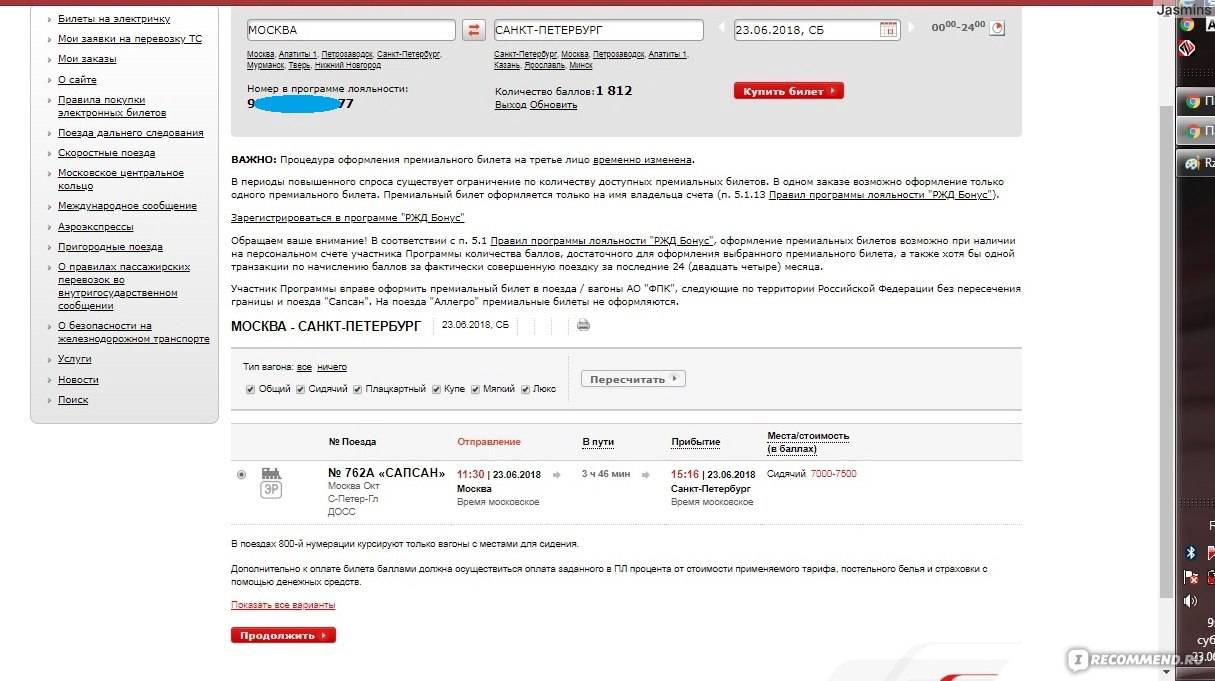
Task: Open Аэроэкспрессы sidebar item
Action: point(95,227)
